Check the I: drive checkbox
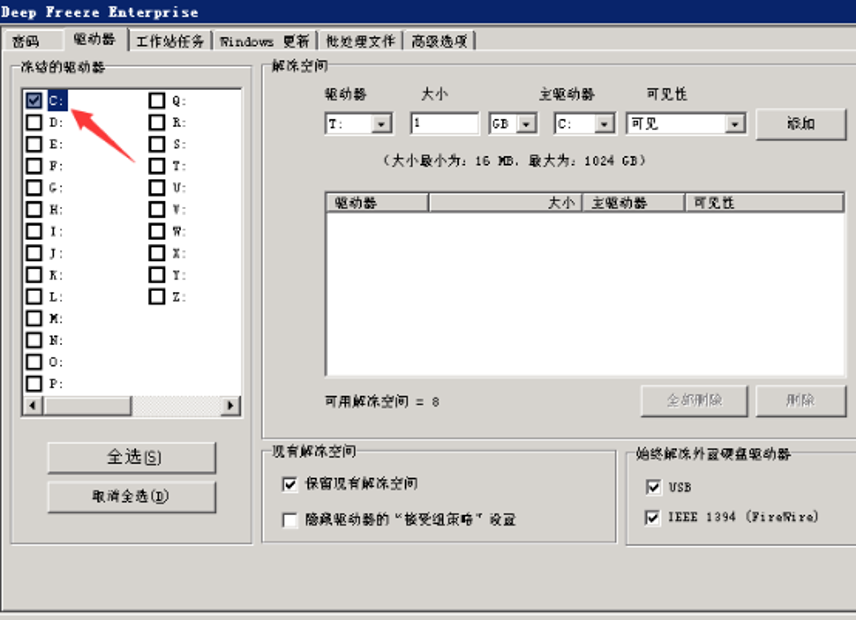Viewport: 856px width, 620px height. (x=34, y=231)
